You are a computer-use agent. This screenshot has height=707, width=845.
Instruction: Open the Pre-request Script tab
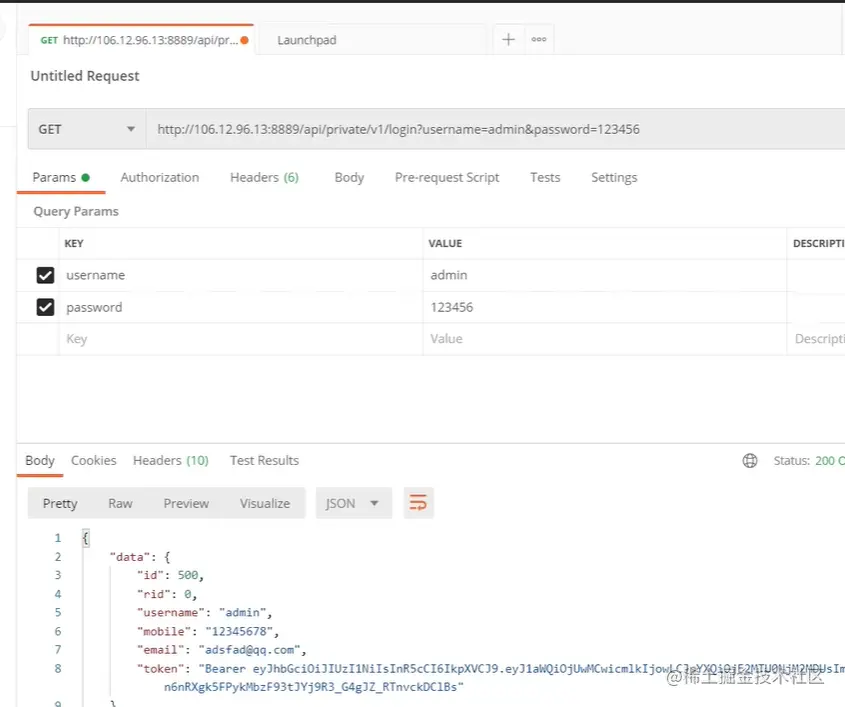tap(447, 178)
